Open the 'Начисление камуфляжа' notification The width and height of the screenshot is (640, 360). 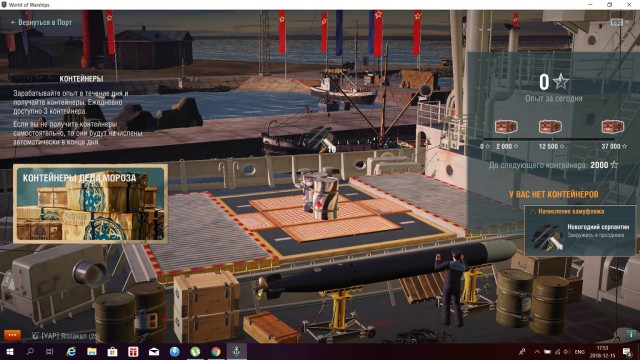tap(580, 231)
